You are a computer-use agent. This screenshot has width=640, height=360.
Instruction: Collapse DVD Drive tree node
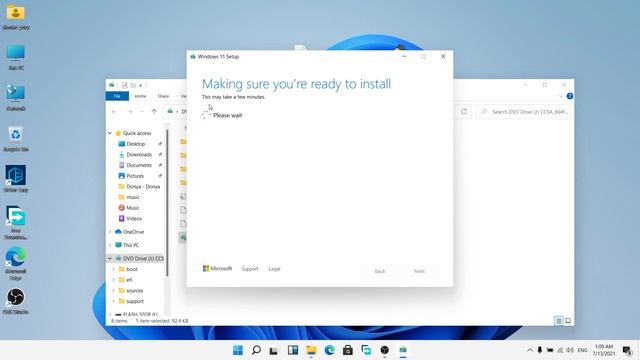[x=110, y=258]
